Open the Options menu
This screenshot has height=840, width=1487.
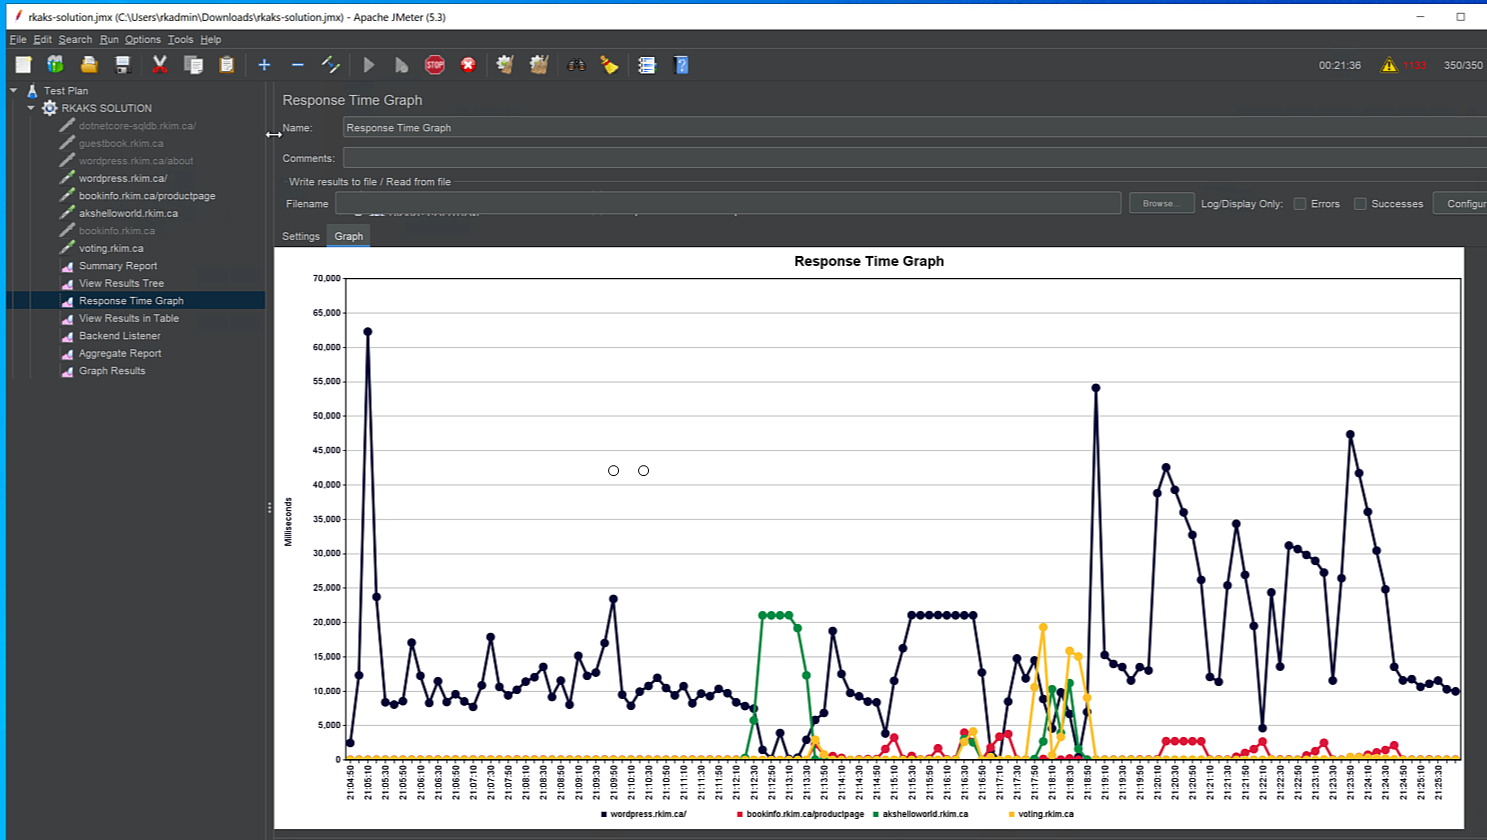tap(142, 40)
